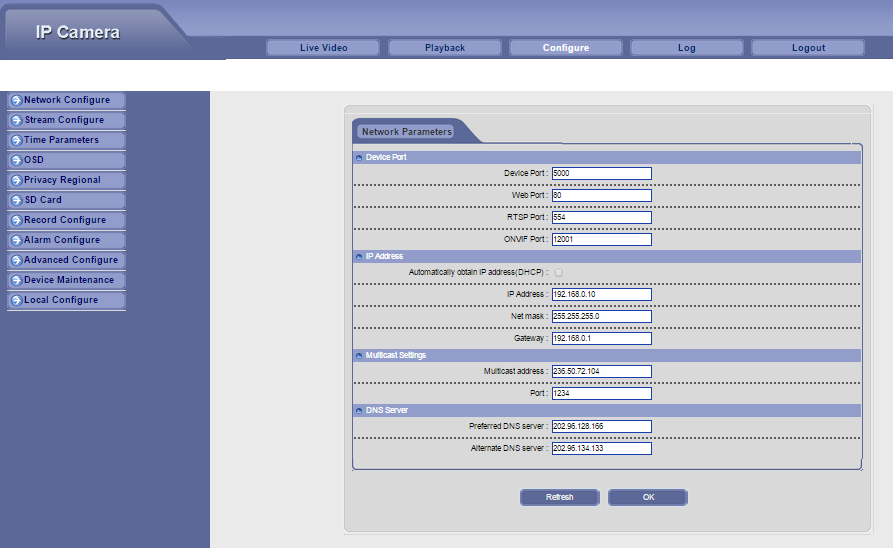
Task: Open Device Maintenance in the sidebar
Action: (x=66, y=280)
